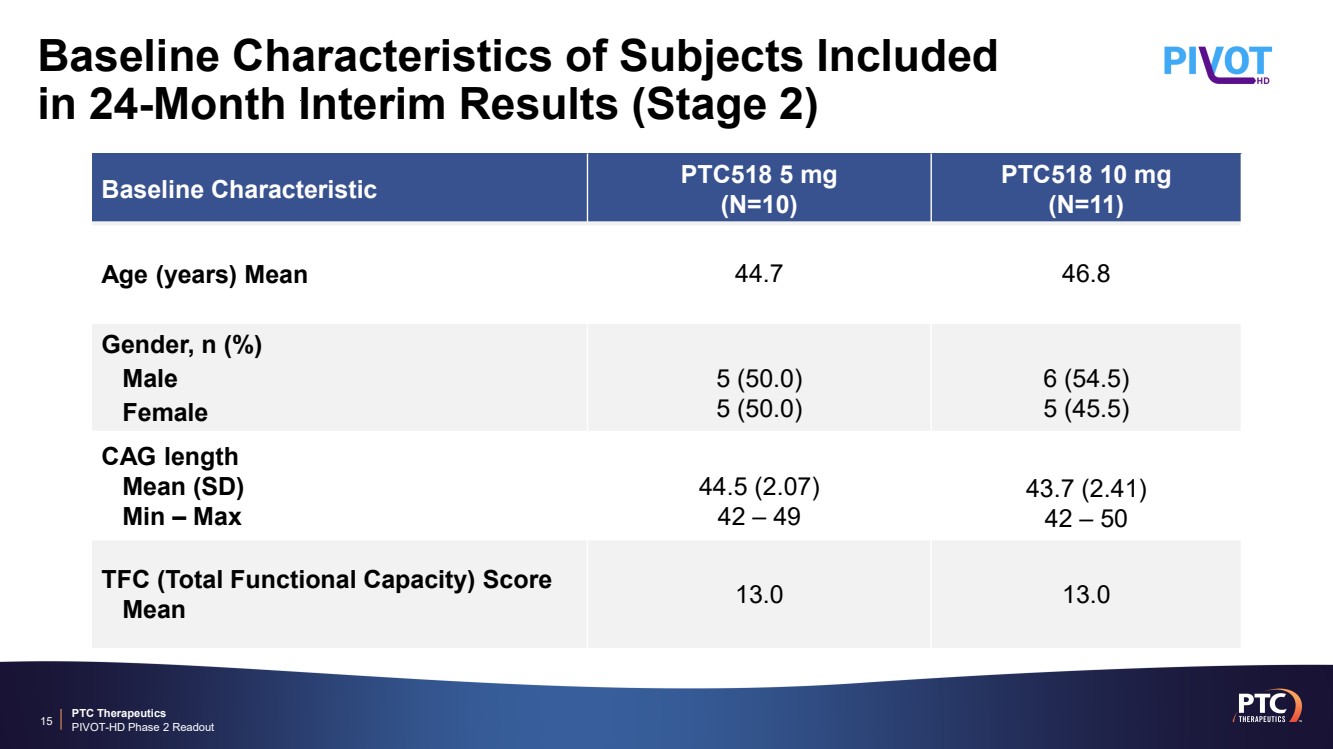The image size is (1333, 749).
Task: Click the 46.8 age value cell
Action: (x=1086, y=274)
